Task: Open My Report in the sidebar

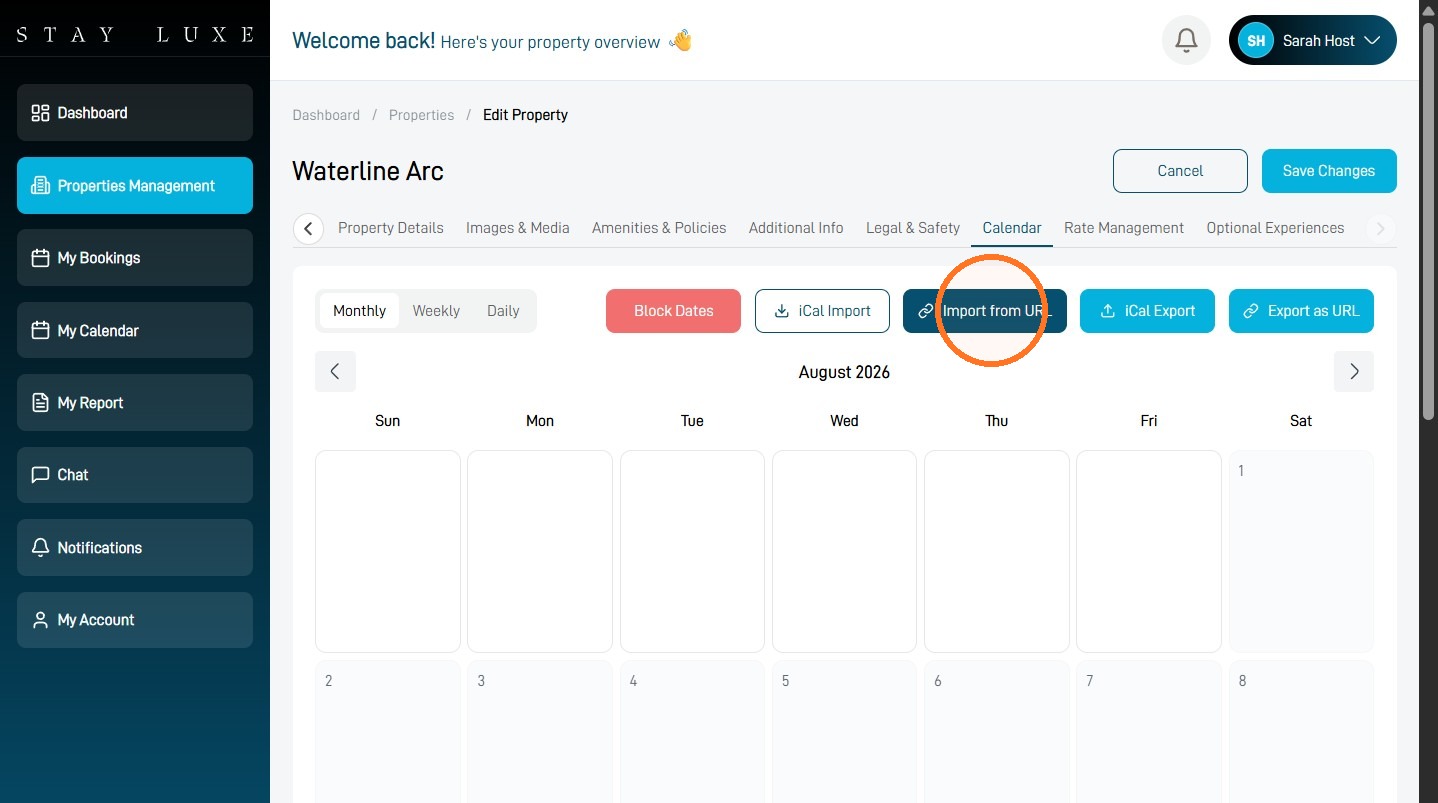Action: point(135,403)
